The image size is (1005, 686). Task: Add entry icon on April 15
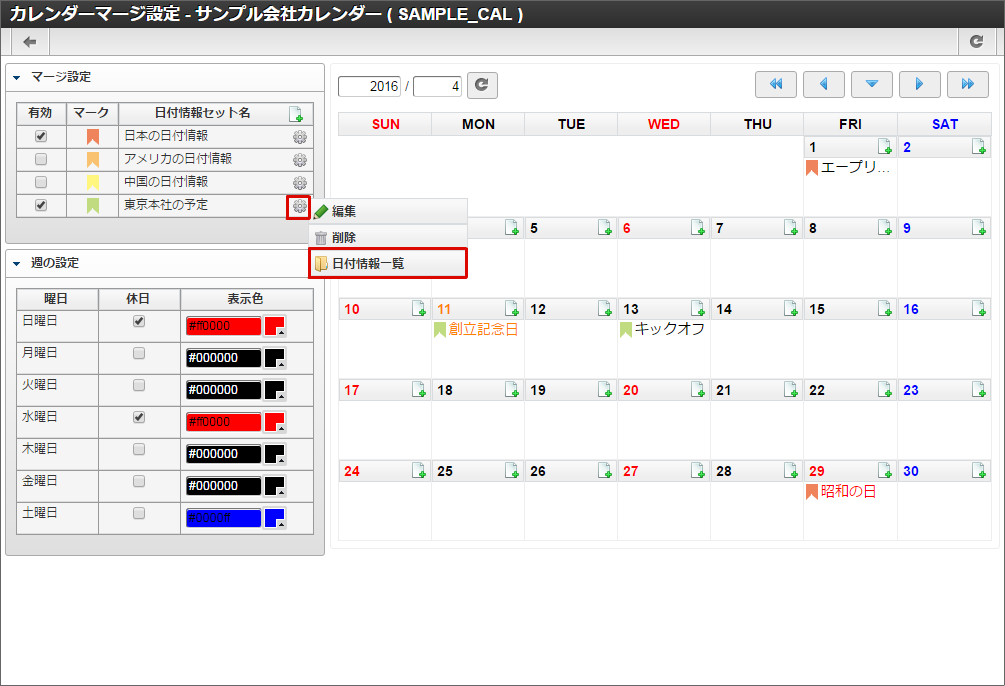(885, 309)
